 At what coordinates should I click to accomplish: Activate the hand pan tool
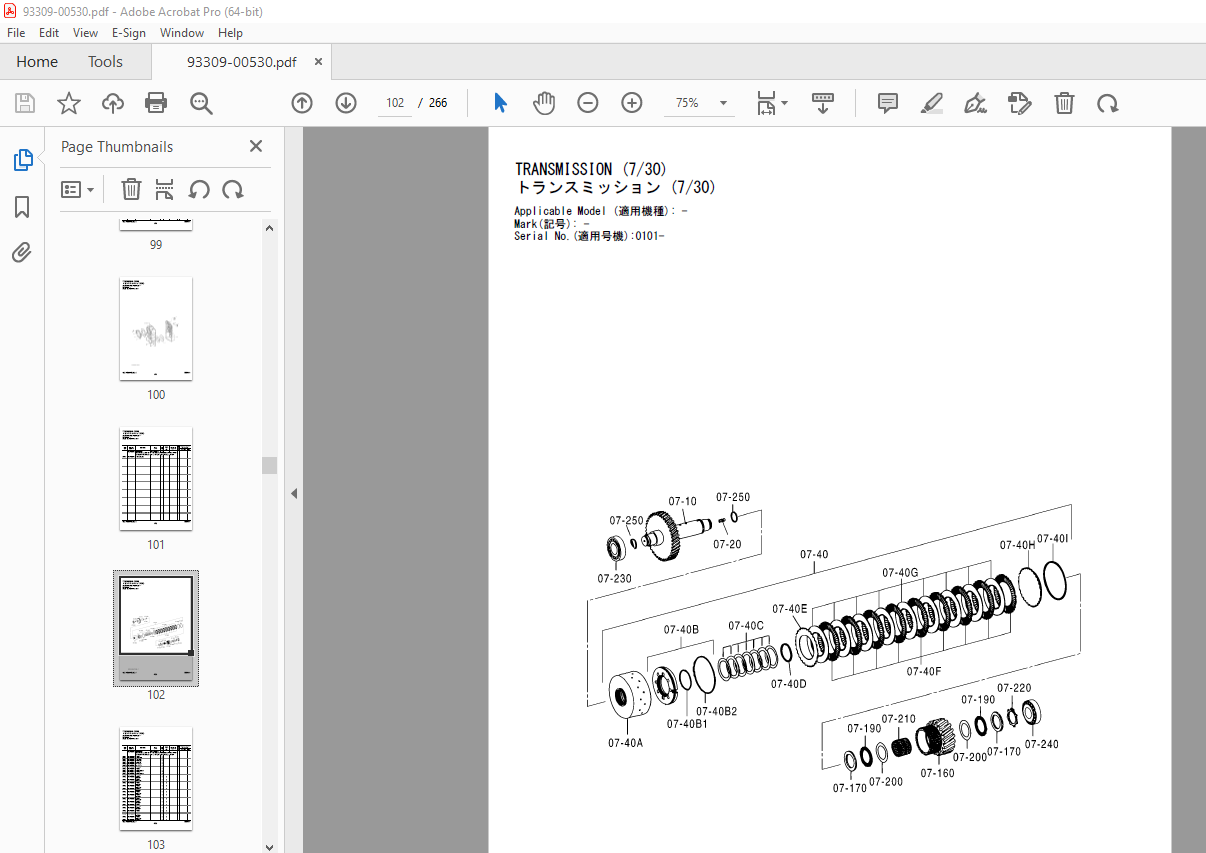(544, 103)
